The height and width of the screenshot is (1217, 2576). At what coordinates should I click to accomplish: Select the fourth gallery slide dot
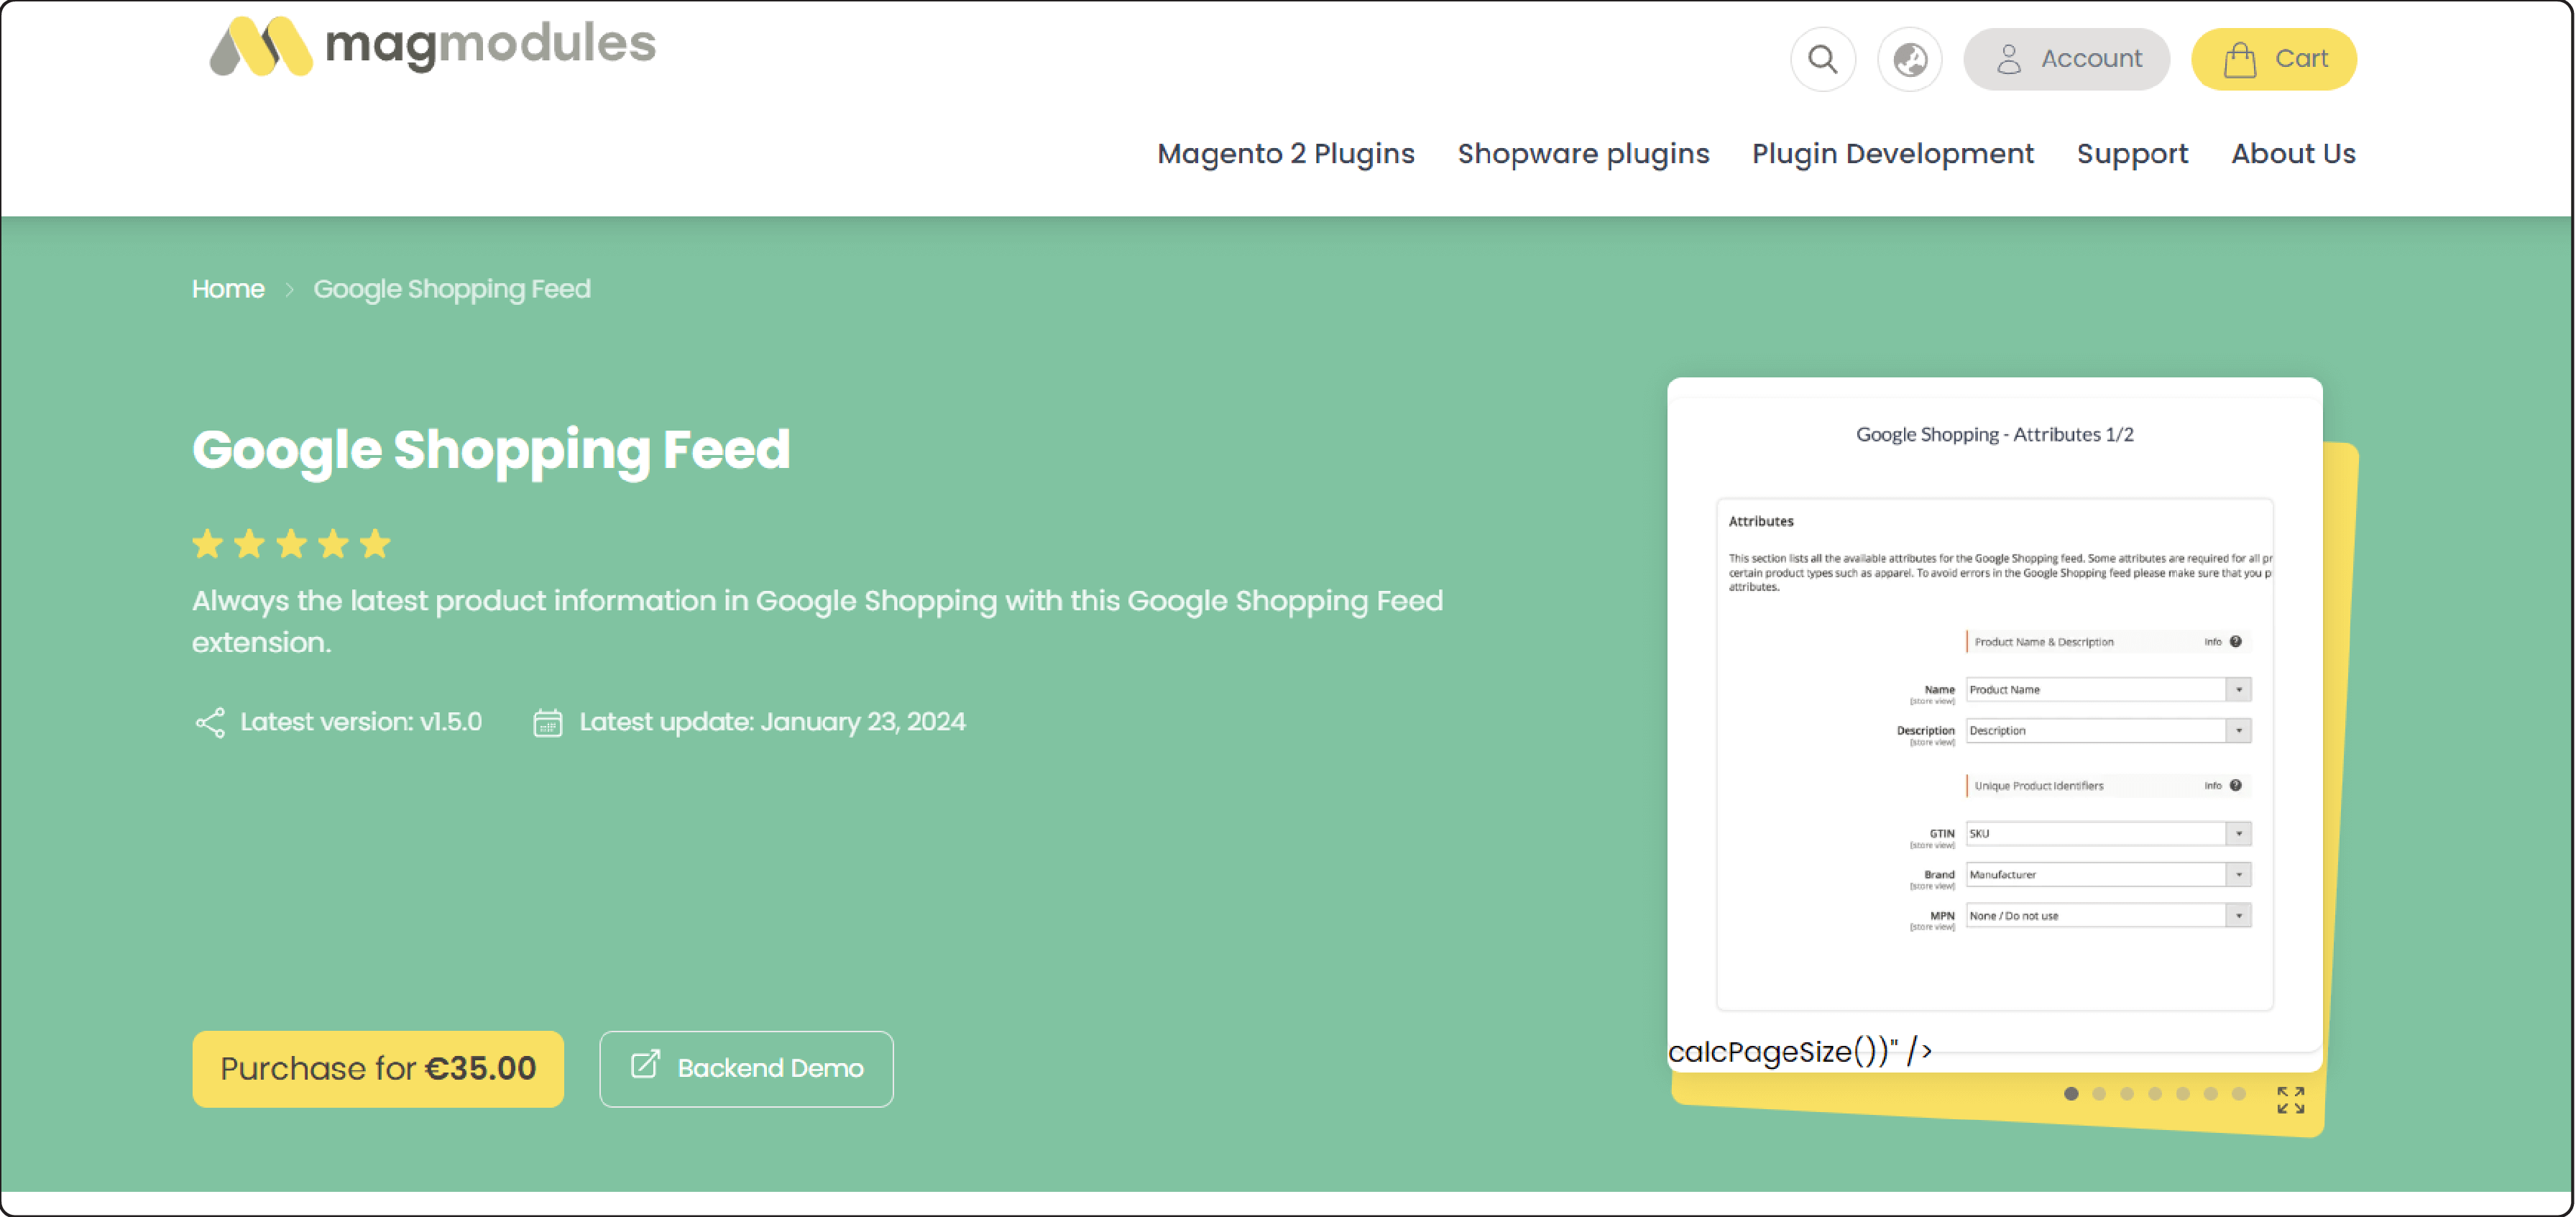(x=2155, y=1094)
